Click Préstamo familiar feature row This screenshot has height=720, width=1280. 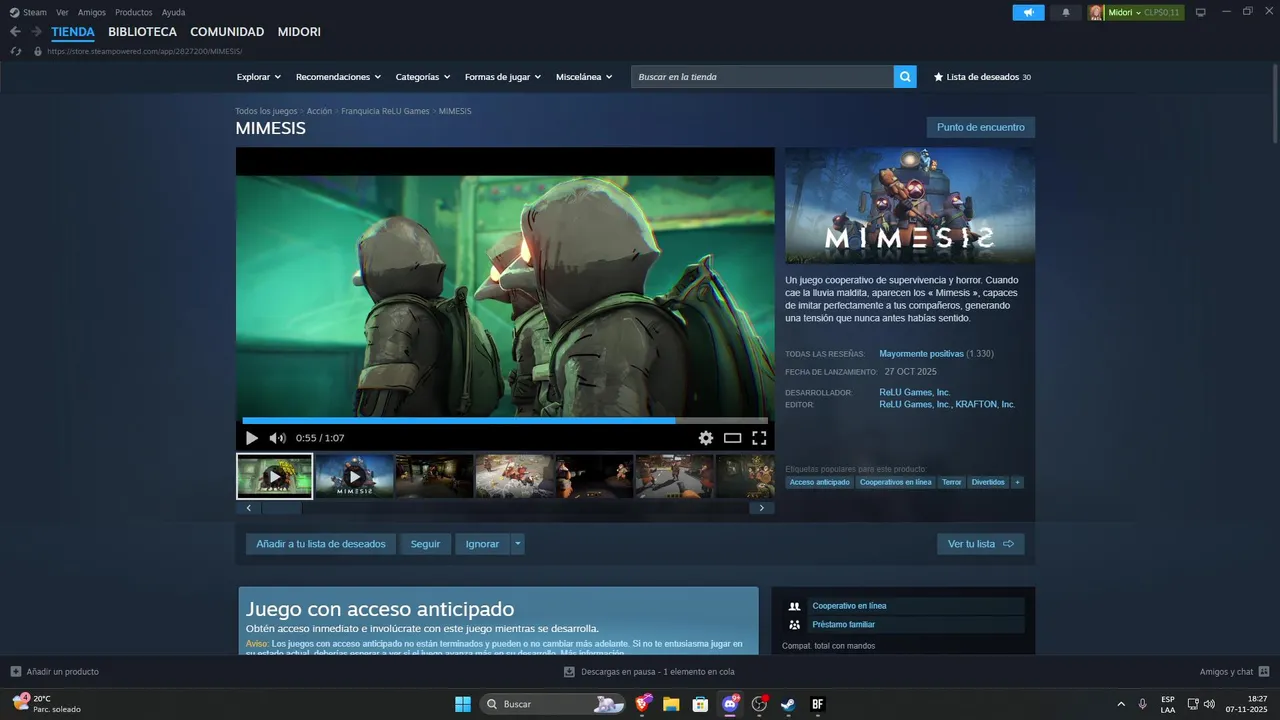(904, 625)
